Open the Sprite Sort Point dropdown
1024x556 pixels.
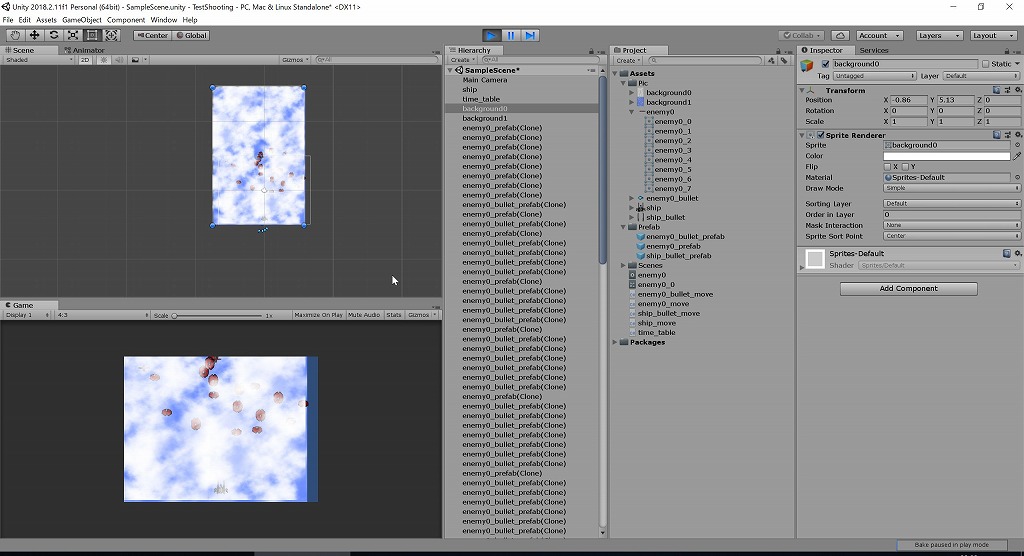tap(952, 236)
